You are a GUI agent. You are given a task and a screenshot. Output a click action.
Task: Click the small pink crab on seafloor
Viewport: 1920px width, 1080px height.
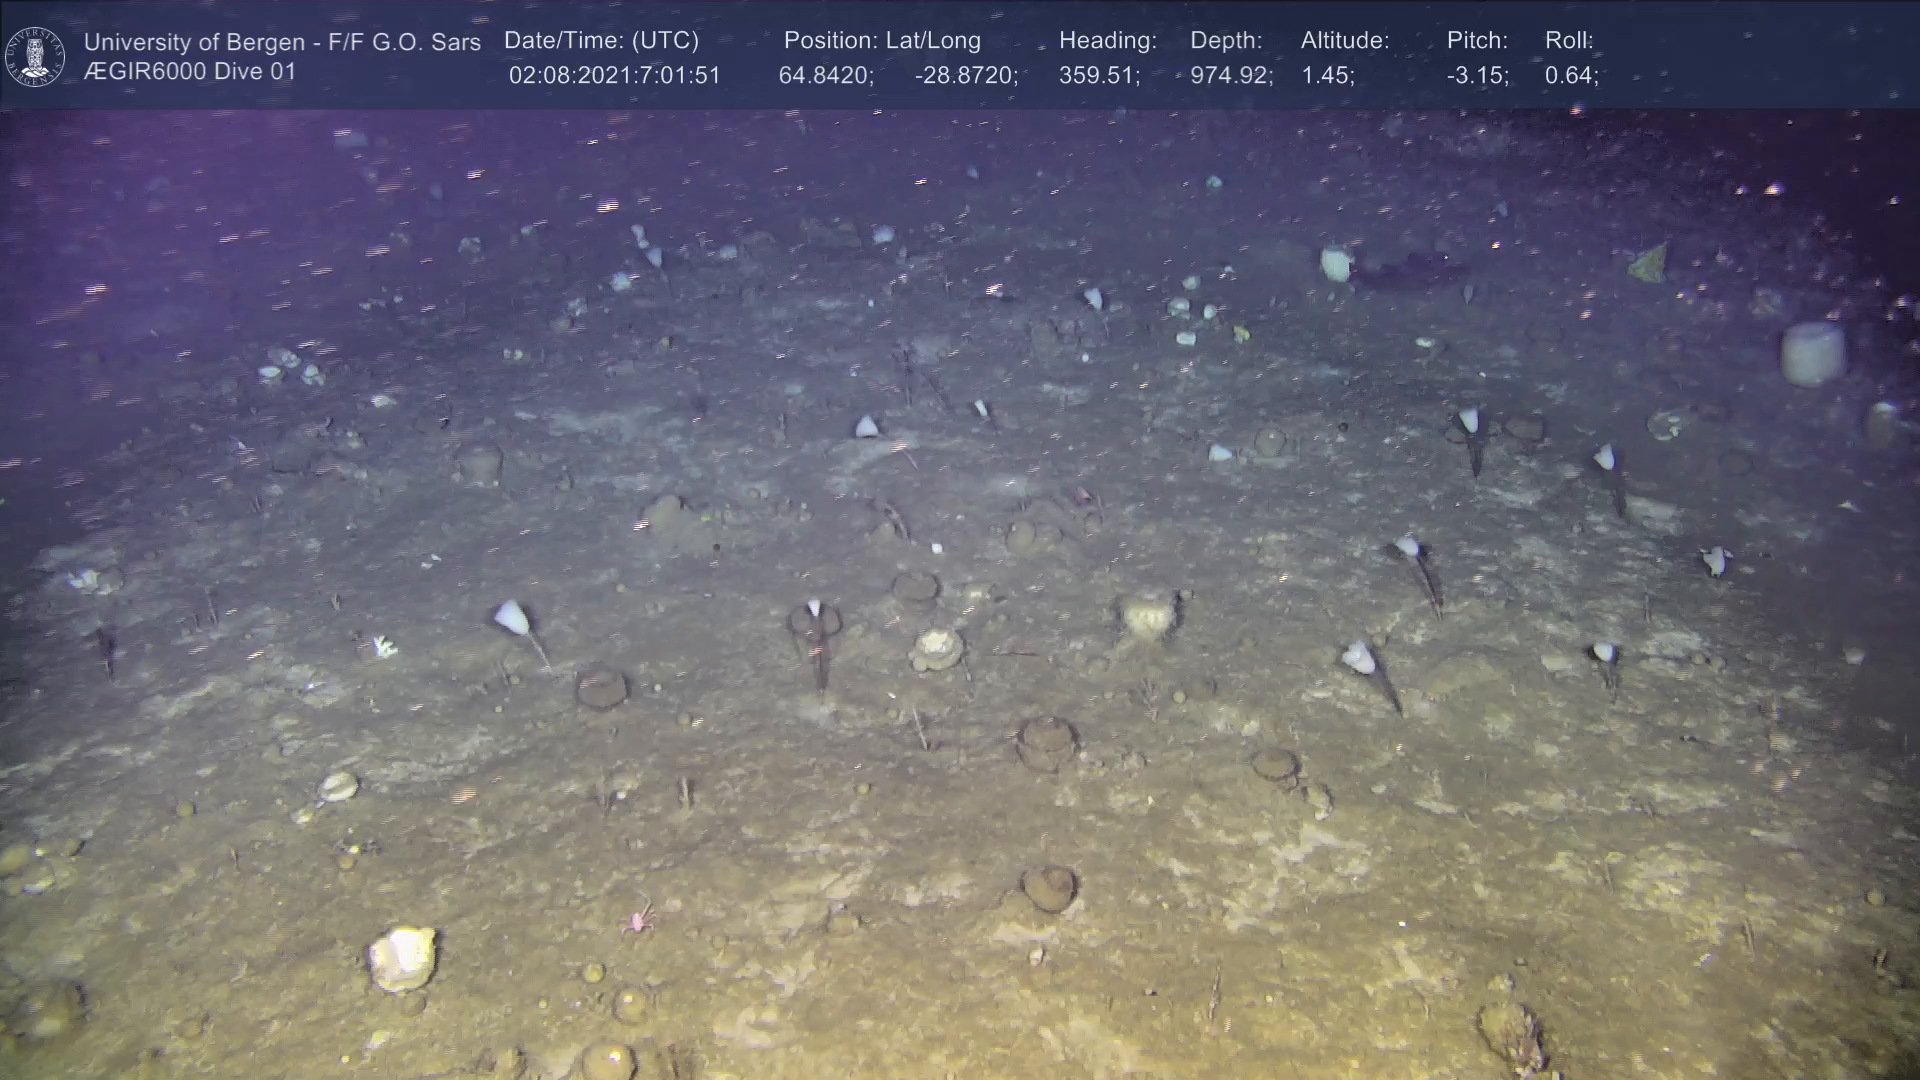638,918
